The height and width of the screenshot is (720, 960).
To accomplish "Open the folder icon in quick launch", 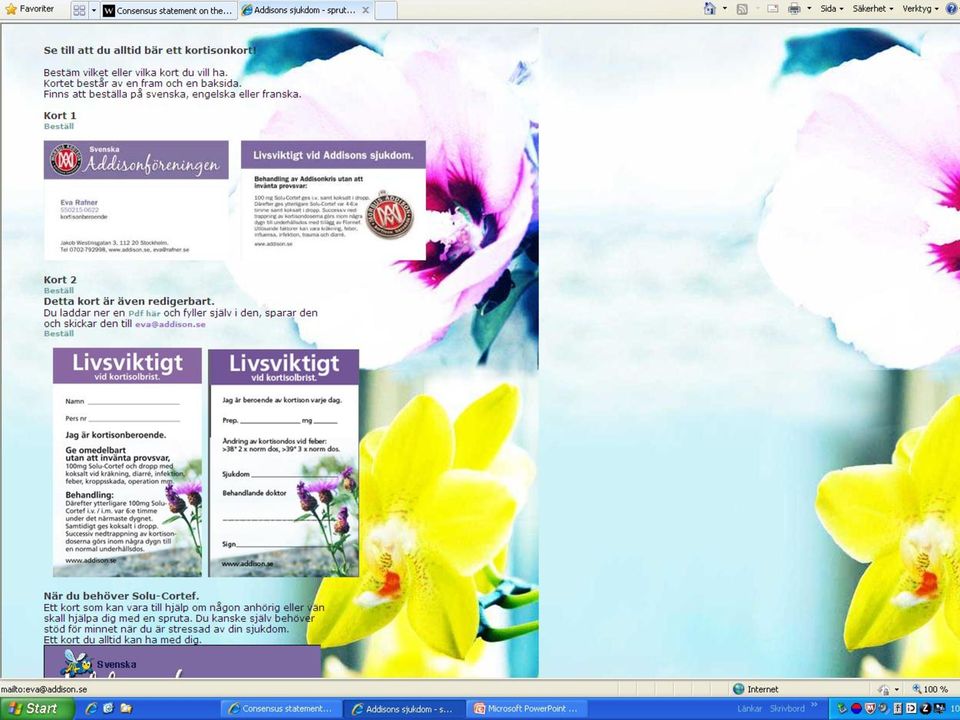I will click(x=126, y=709).
